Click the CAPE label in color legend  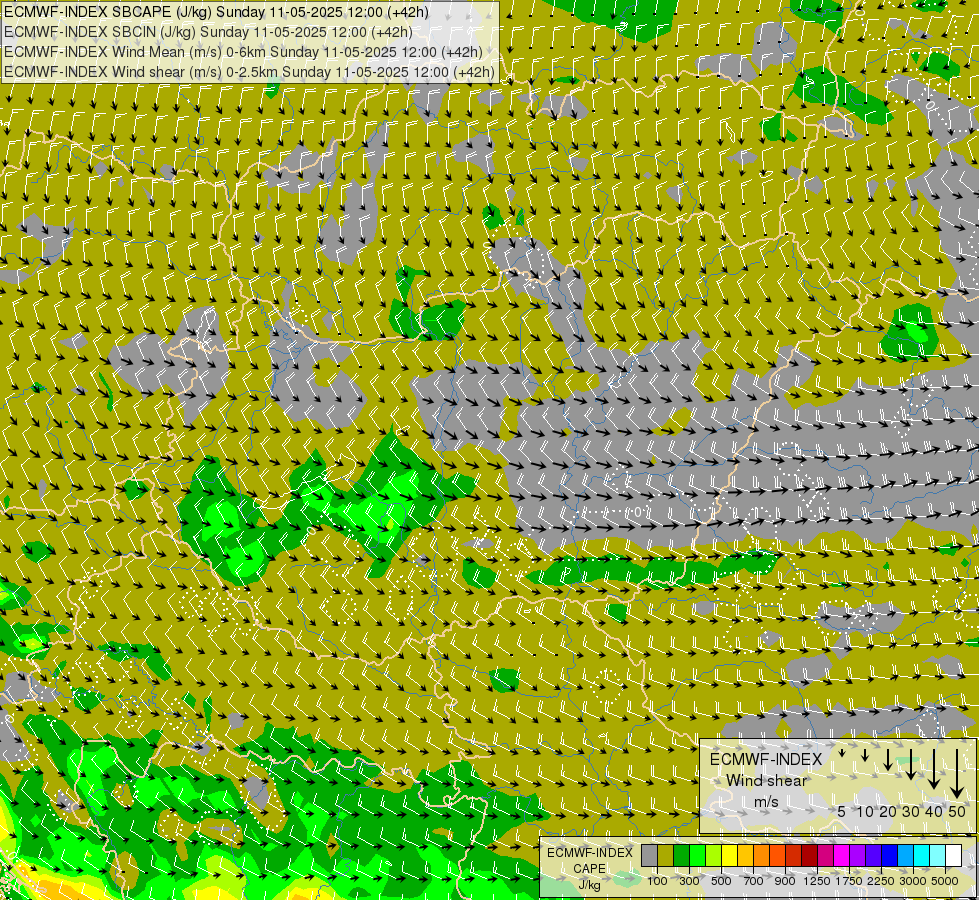tap(589, 869)
